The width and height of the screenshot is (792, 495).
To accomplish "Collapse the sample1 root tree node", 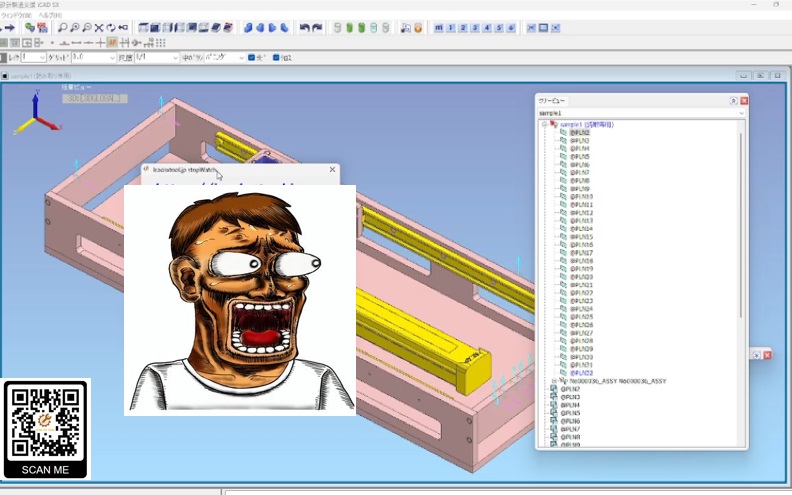I will (x=544, y=125).
